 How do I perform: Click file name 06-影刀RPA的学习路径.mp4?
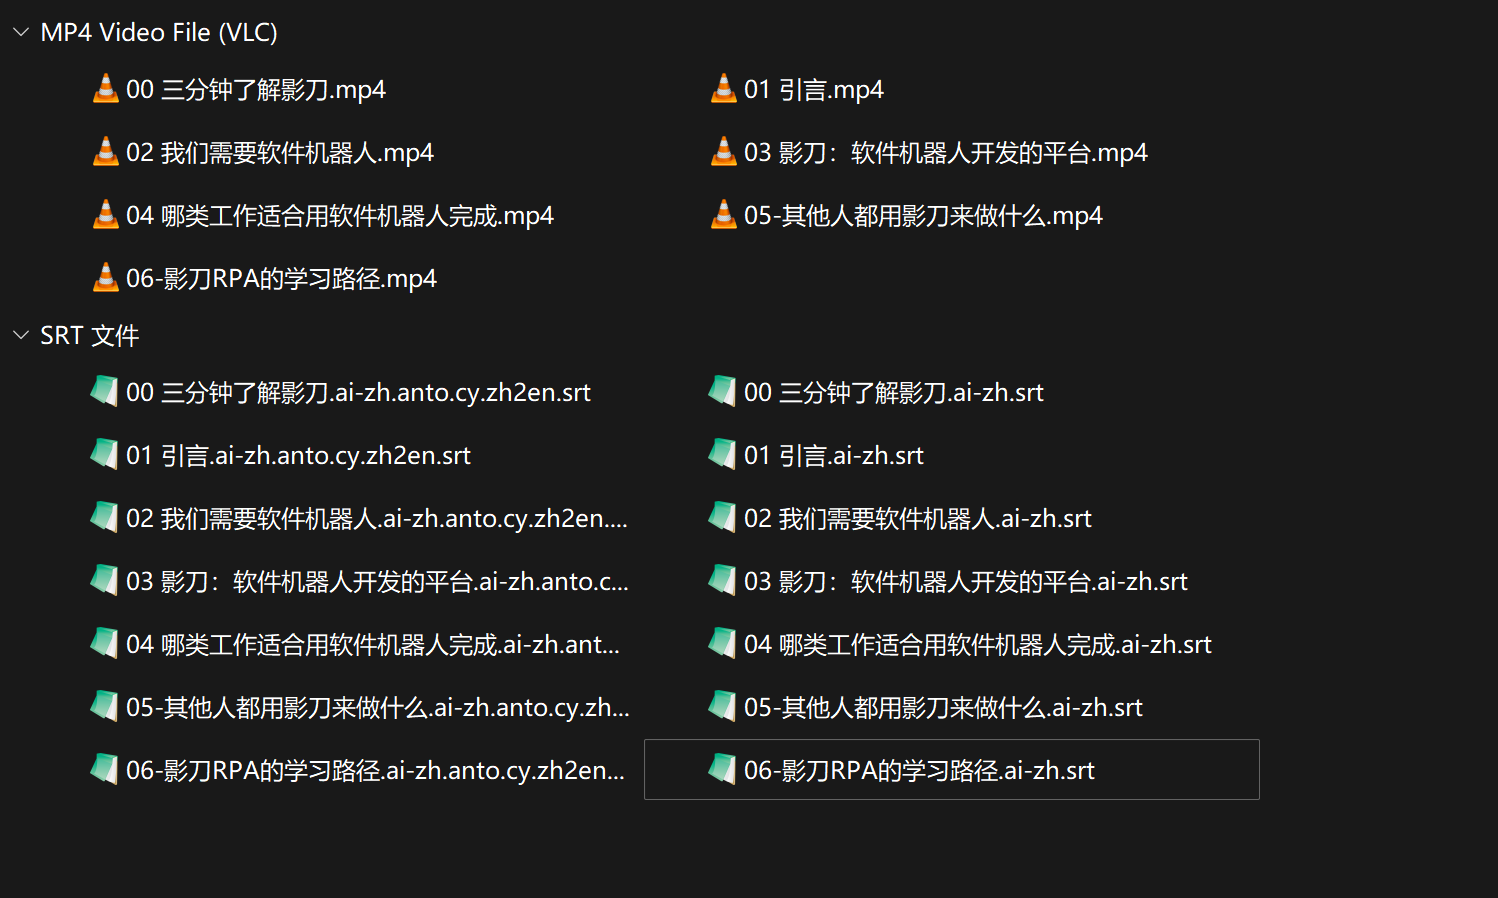[281, 278]
